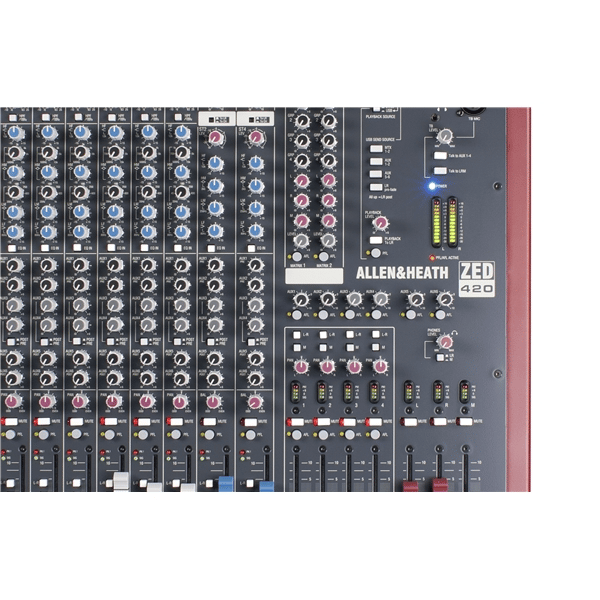Turn the ST2 channel gain knob
Screen dimensions: 600x600
click(x=215, y=137)
